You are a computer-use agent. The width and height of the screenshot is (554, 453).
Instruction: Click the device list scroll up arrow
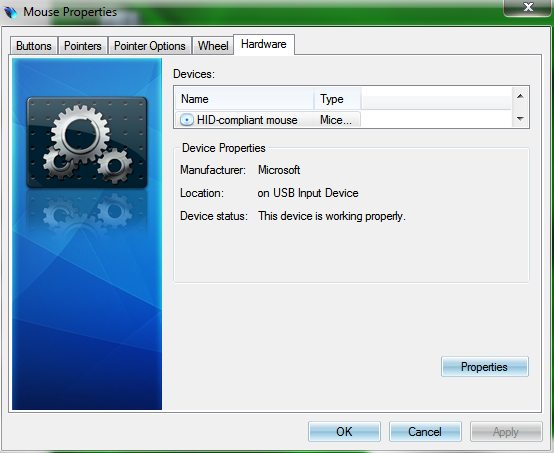tap(520, 96)
